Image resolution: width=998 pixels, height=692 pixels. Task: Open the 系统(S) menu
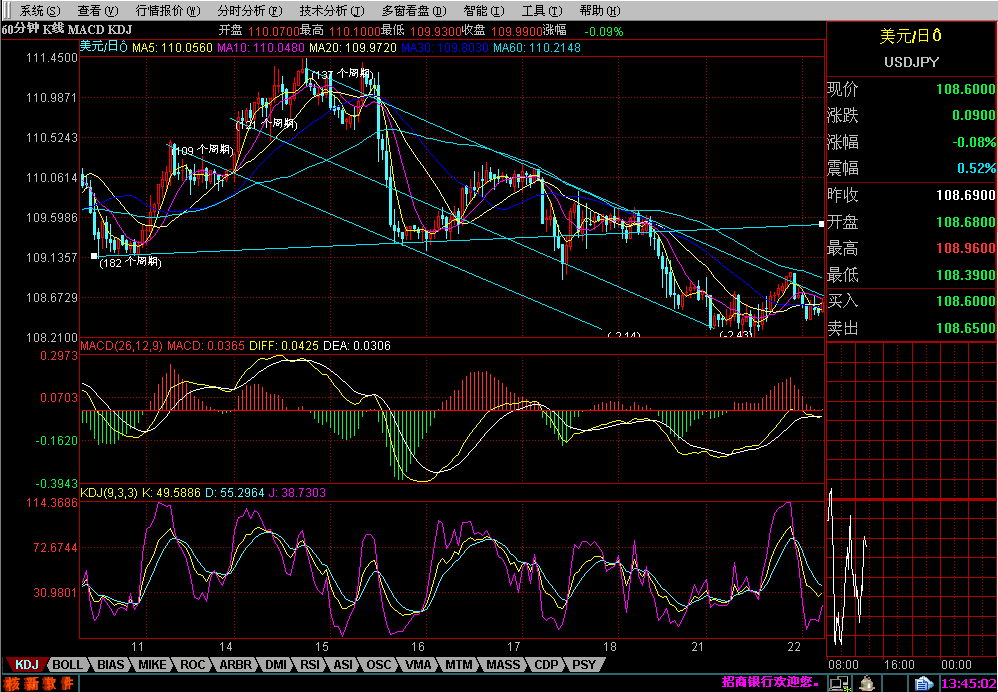click(x=38, y=10)
